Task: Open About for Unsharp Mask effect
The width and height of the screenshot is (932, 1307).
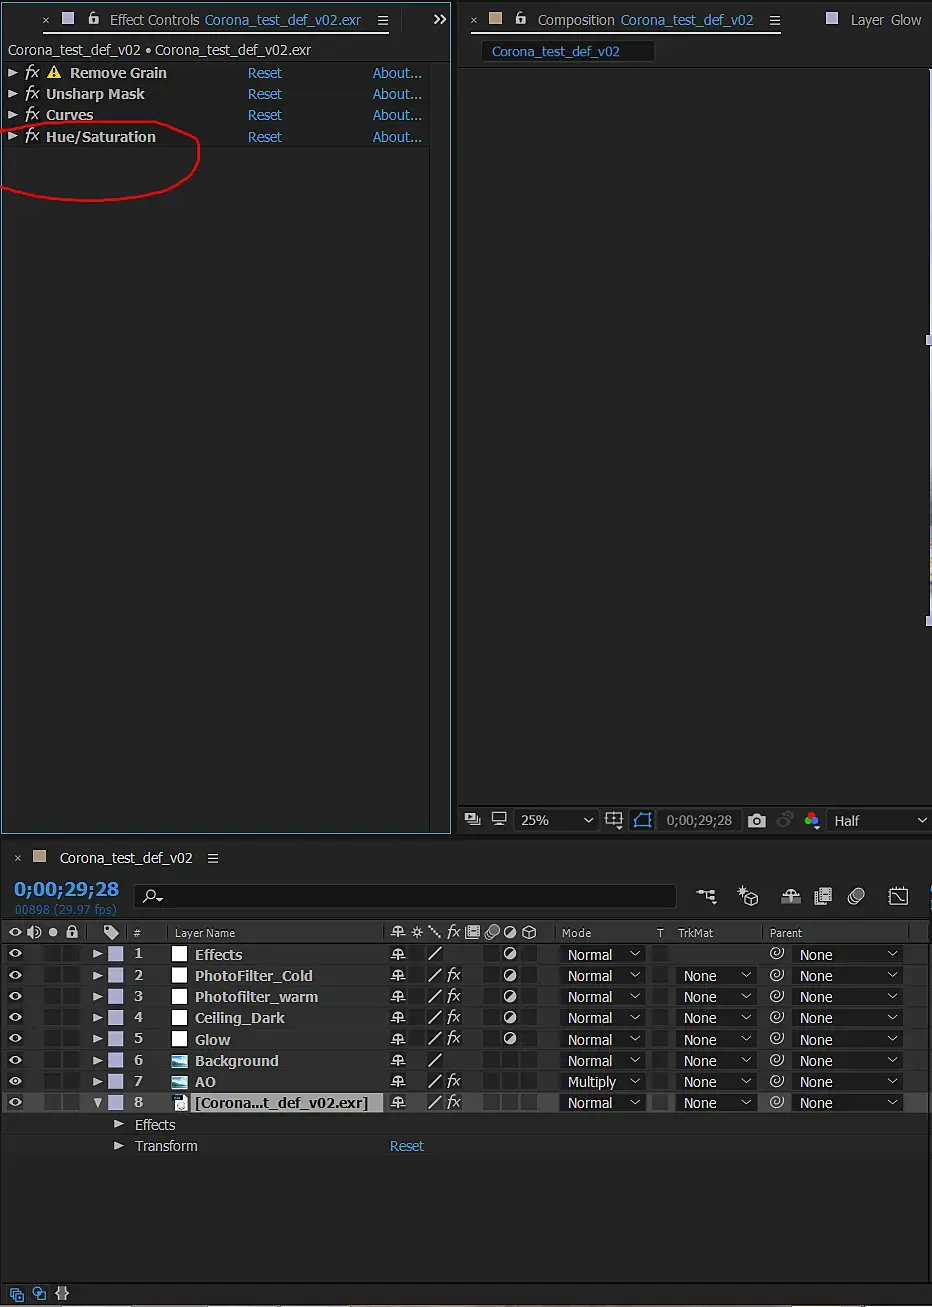Action: [397, 94]
